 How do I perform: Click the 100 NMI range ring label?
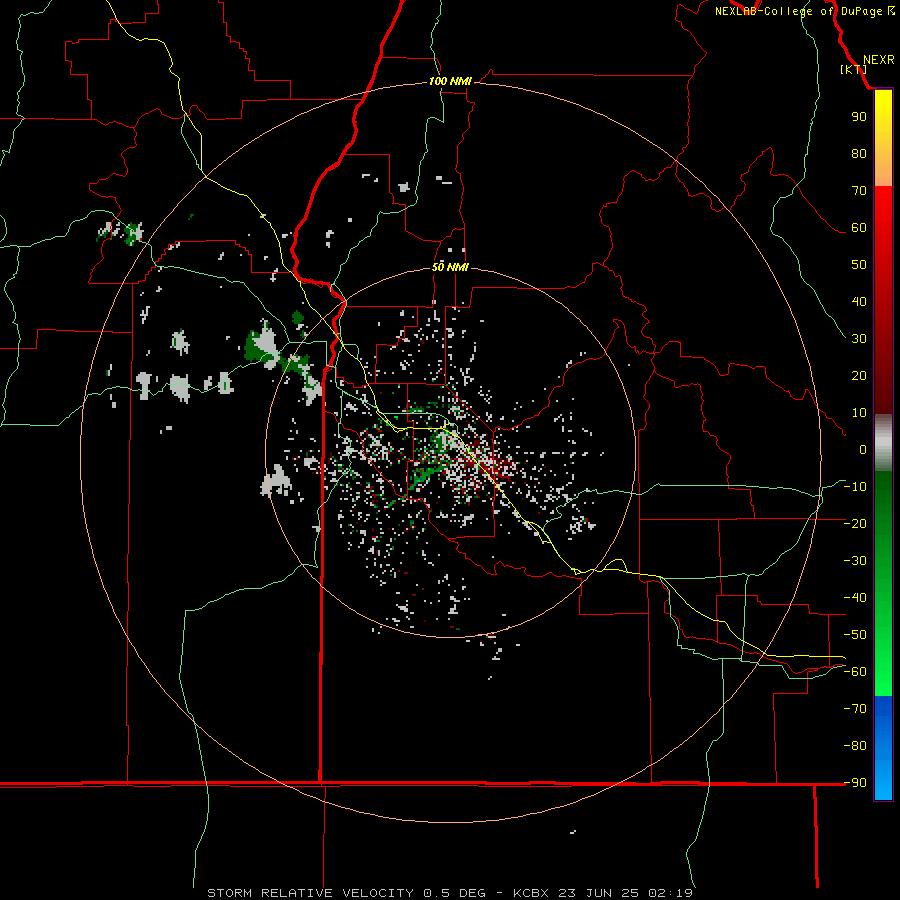[x=450, y=81]
